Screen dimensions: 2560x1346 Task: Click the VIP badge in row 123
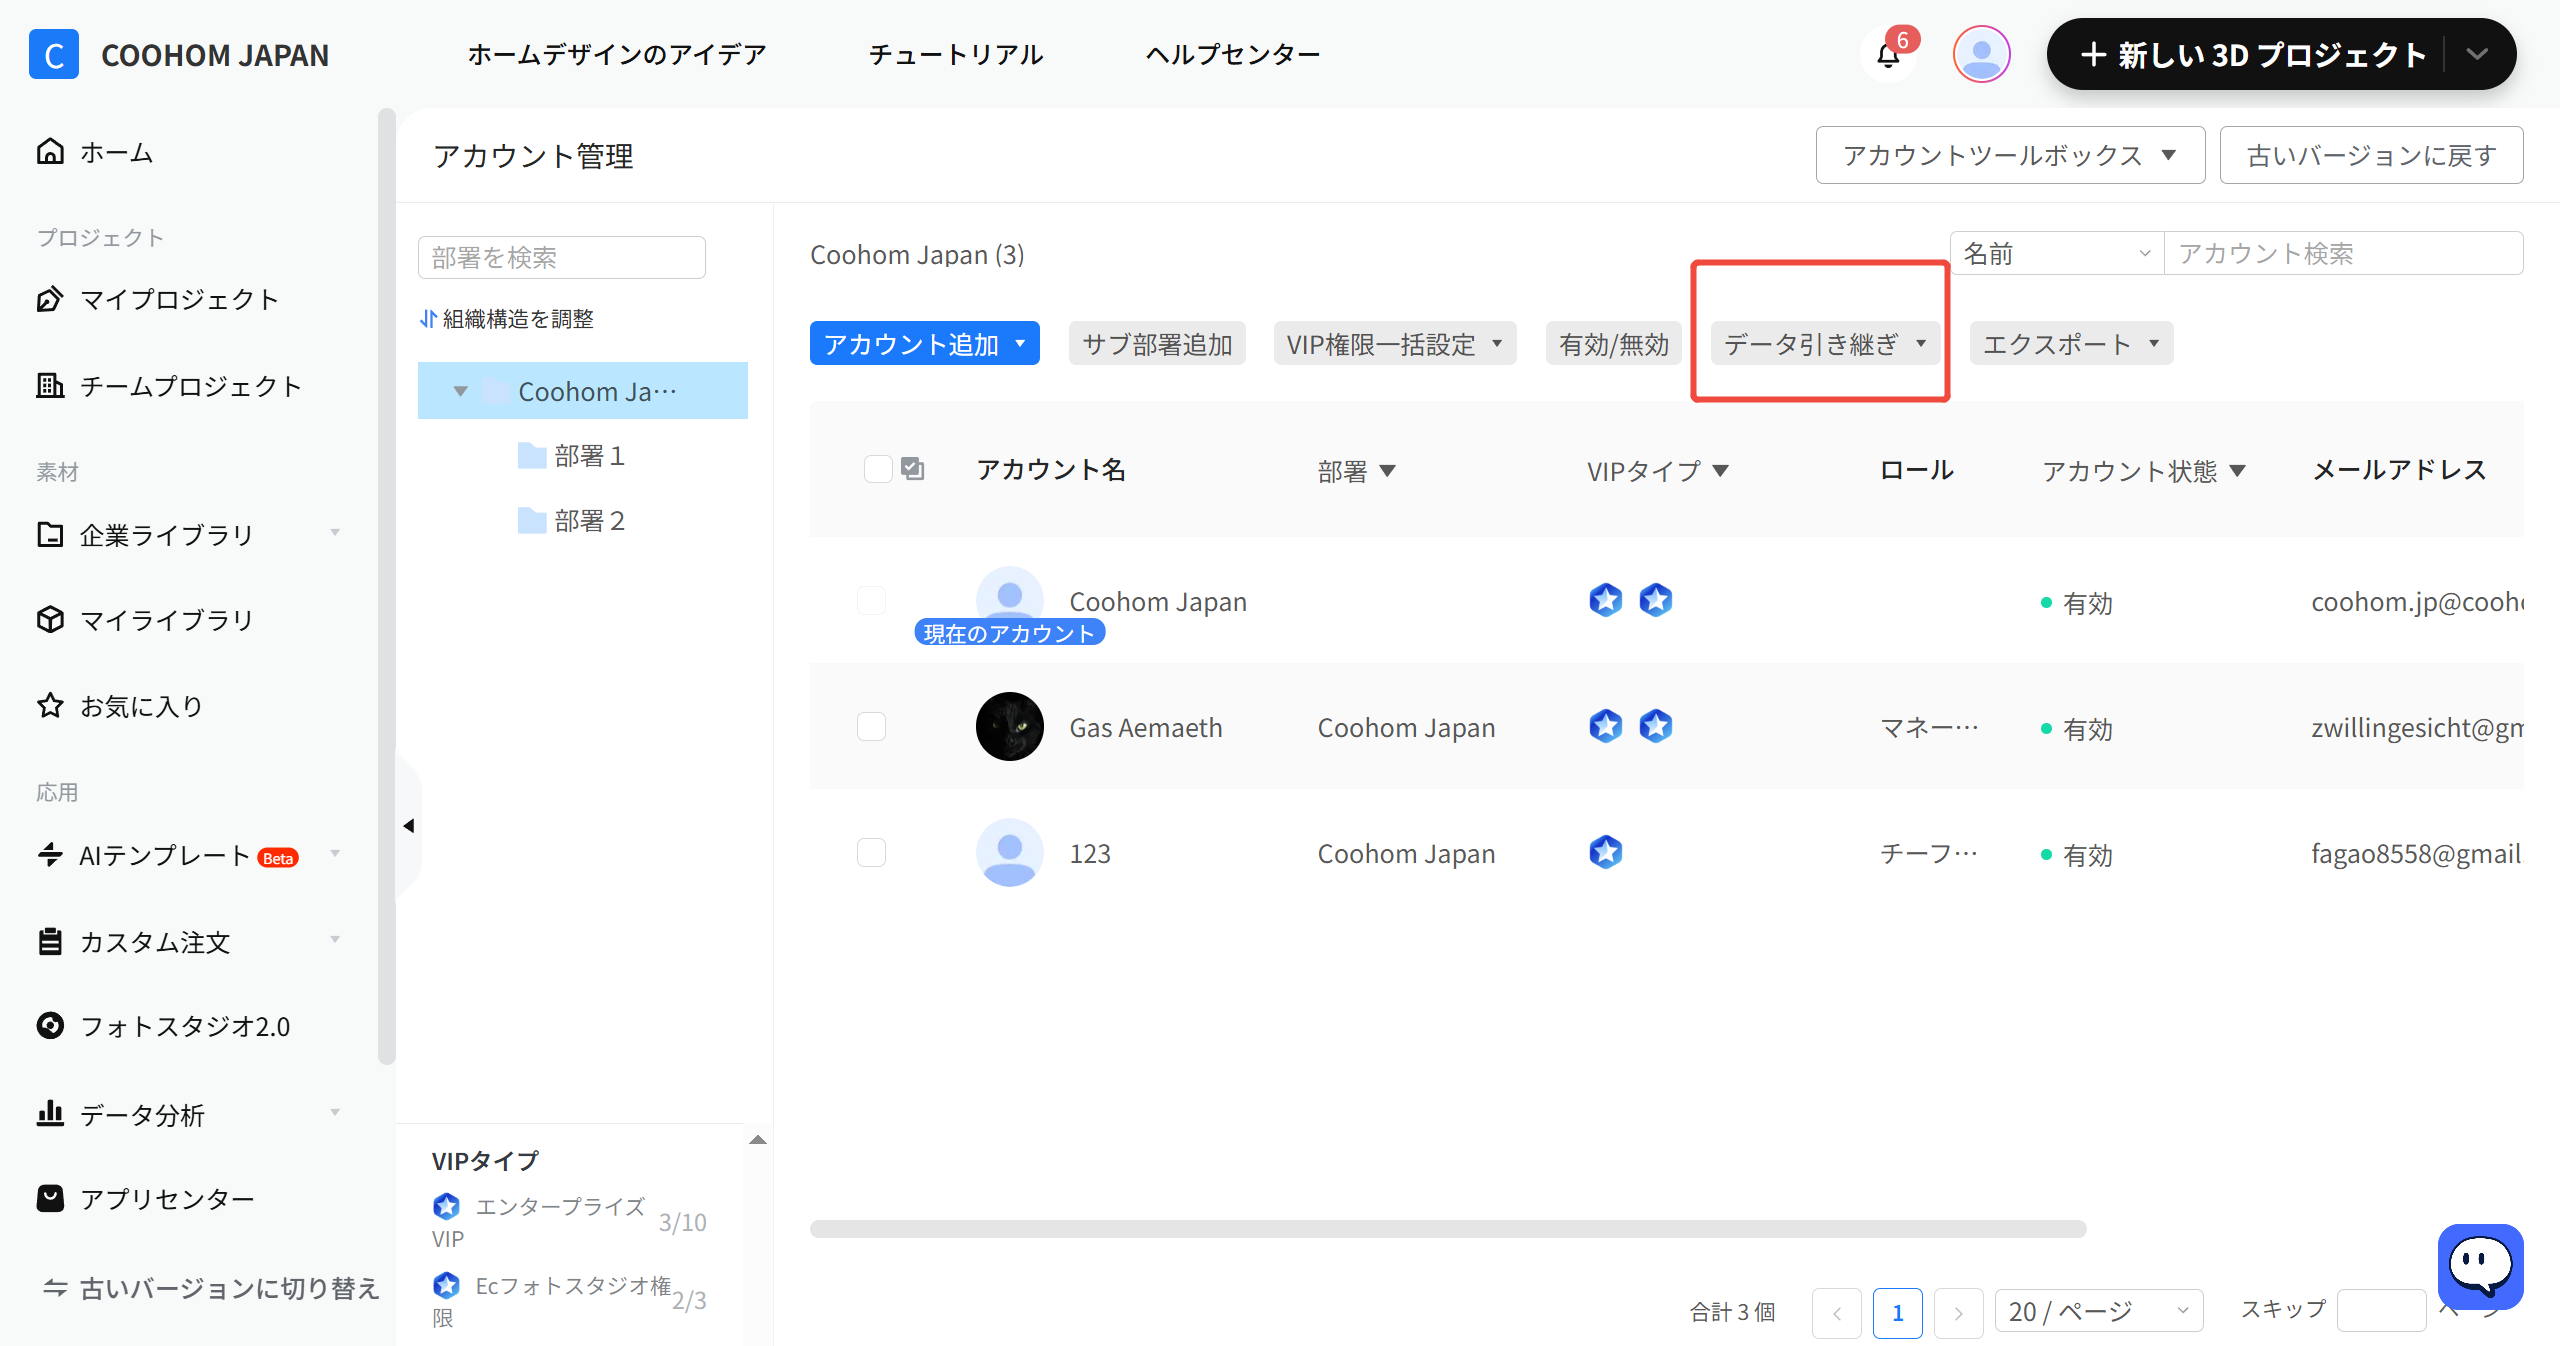1606,852
